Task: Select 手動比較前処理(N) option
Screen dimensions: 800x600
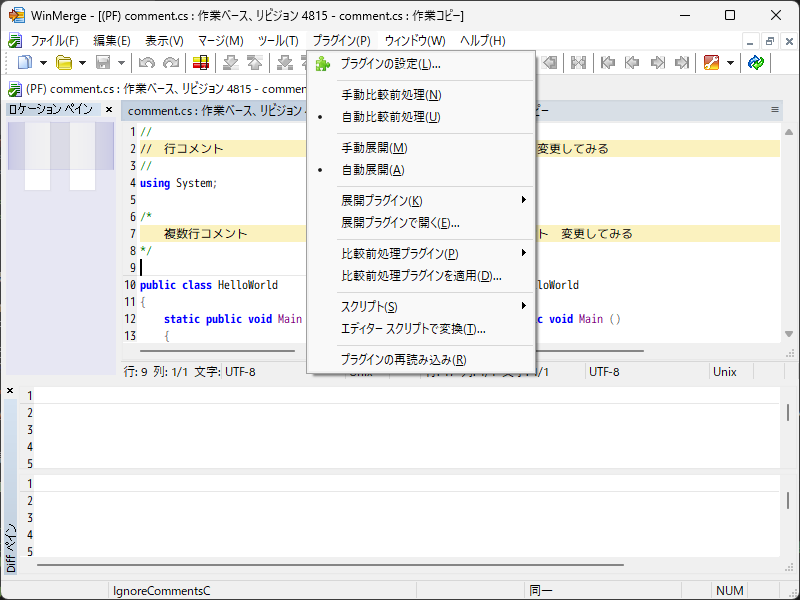Action: pos(421,95)
